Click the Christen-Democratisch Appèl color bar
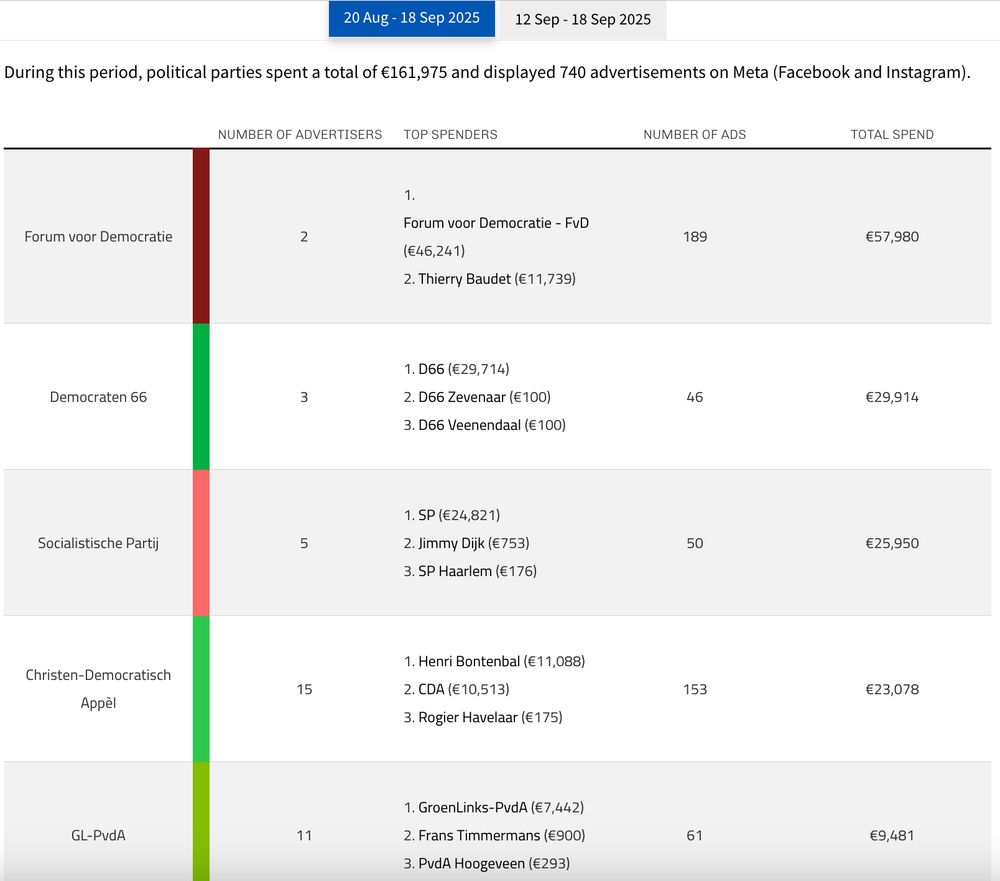 coord(201,689)
